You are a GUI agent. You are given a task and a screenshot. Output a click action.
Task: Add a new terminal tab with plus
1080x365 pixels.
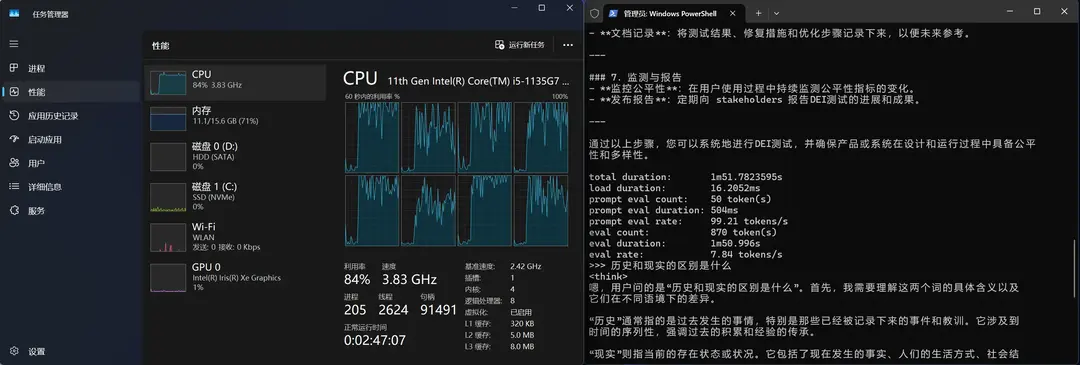[758, 13]
